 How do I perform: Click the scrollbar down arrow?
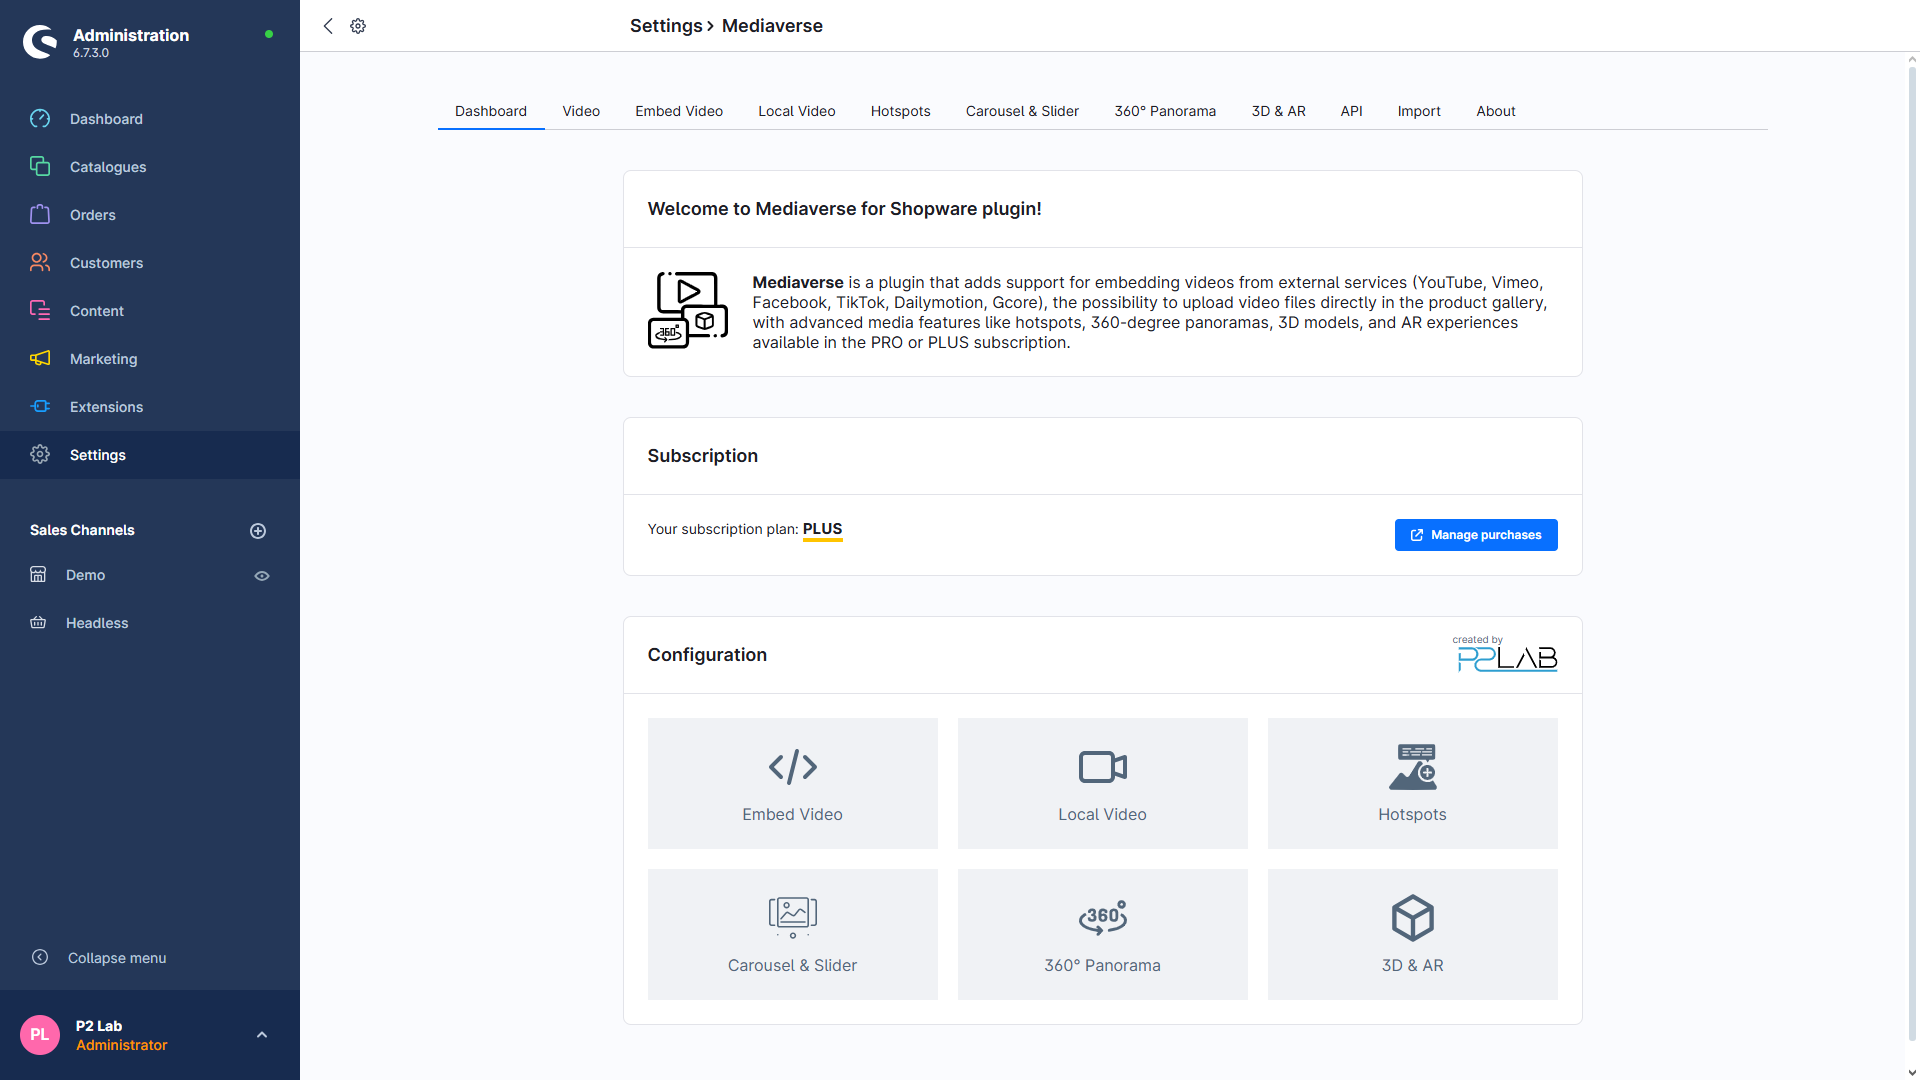point(1912,1073)
